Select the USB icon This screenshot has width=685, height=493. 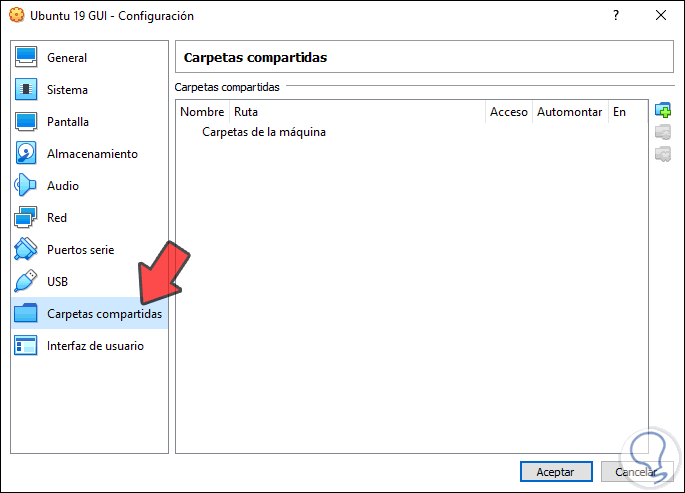pos(26,282)
